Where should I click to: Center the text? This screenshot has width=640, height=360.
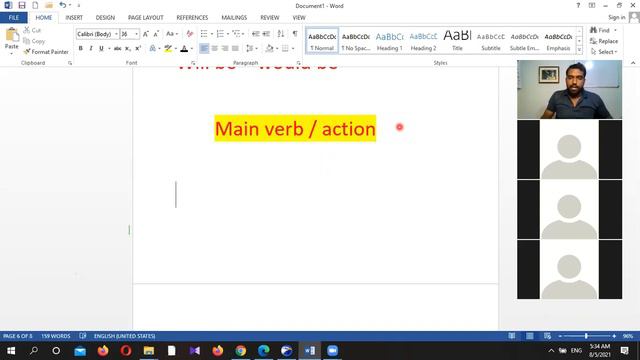(x=214, y=48)
